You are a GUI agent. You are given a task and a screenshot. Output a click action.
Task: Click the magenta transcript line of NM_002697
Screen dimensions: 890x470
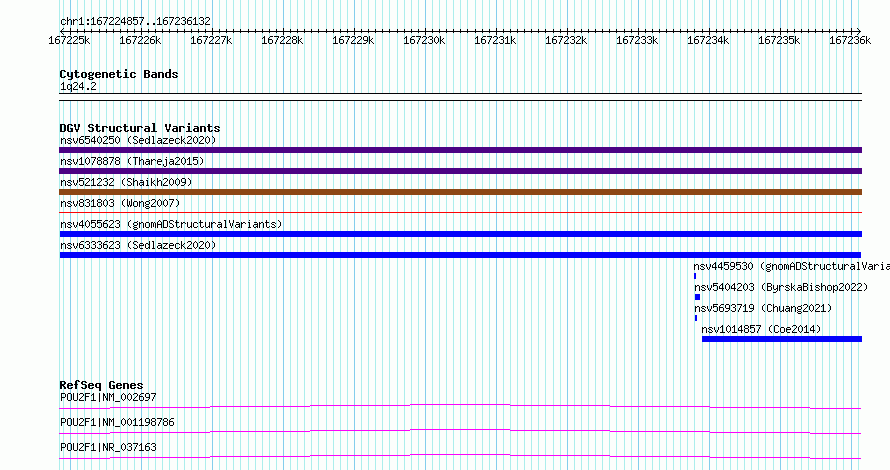pyautogui.click(x=460, y=406)
